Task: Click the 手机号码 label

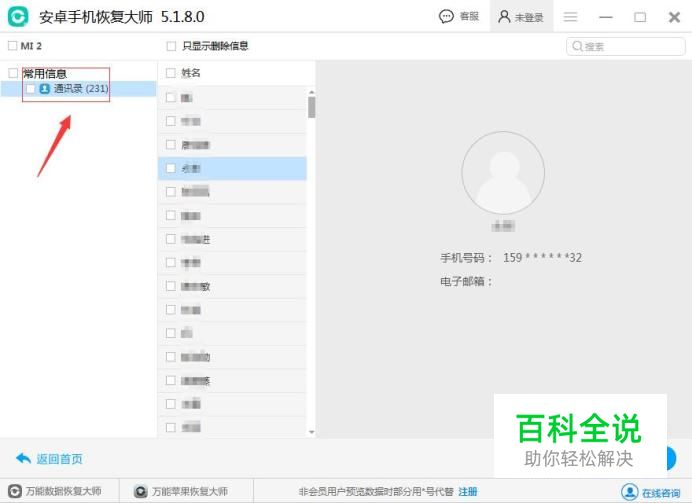Action: coord(466,258)
